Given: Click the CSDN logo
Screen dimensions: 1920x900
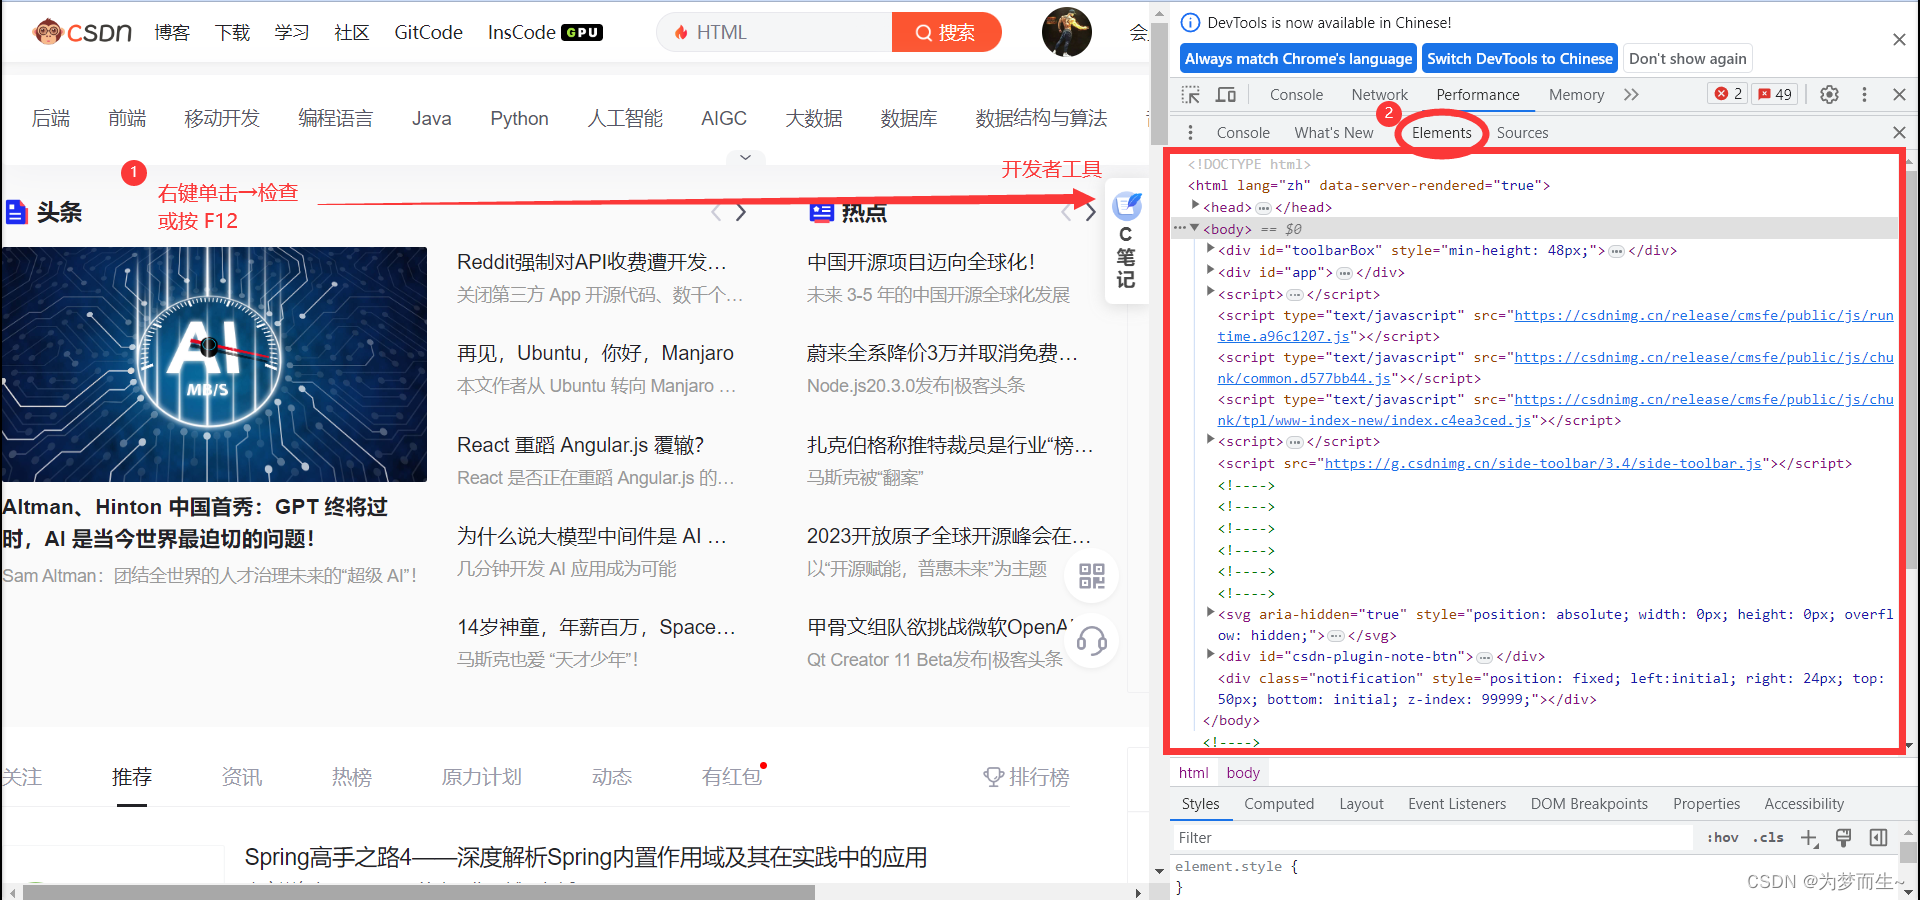Looking at the screenshot, I should (82, 32).
